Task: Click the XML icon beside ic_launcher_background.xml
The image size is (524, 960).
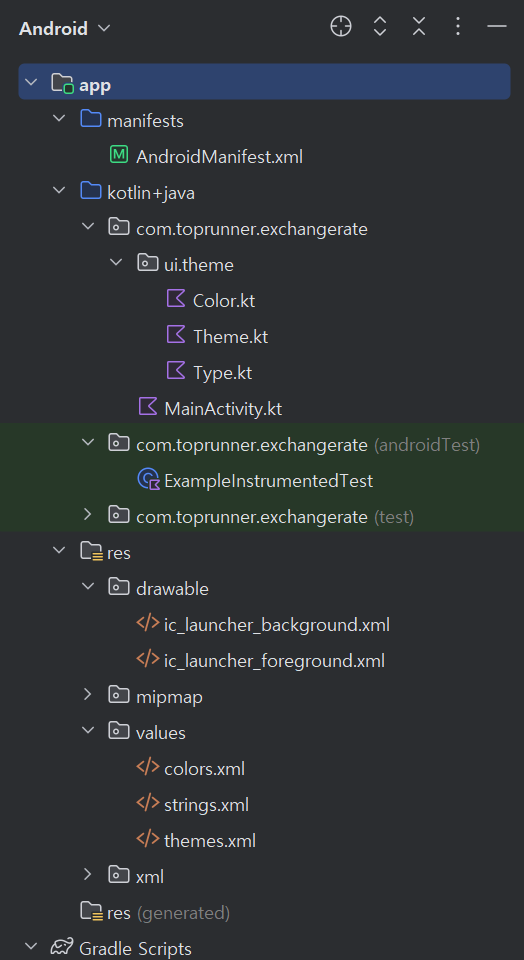Action: 148,623
